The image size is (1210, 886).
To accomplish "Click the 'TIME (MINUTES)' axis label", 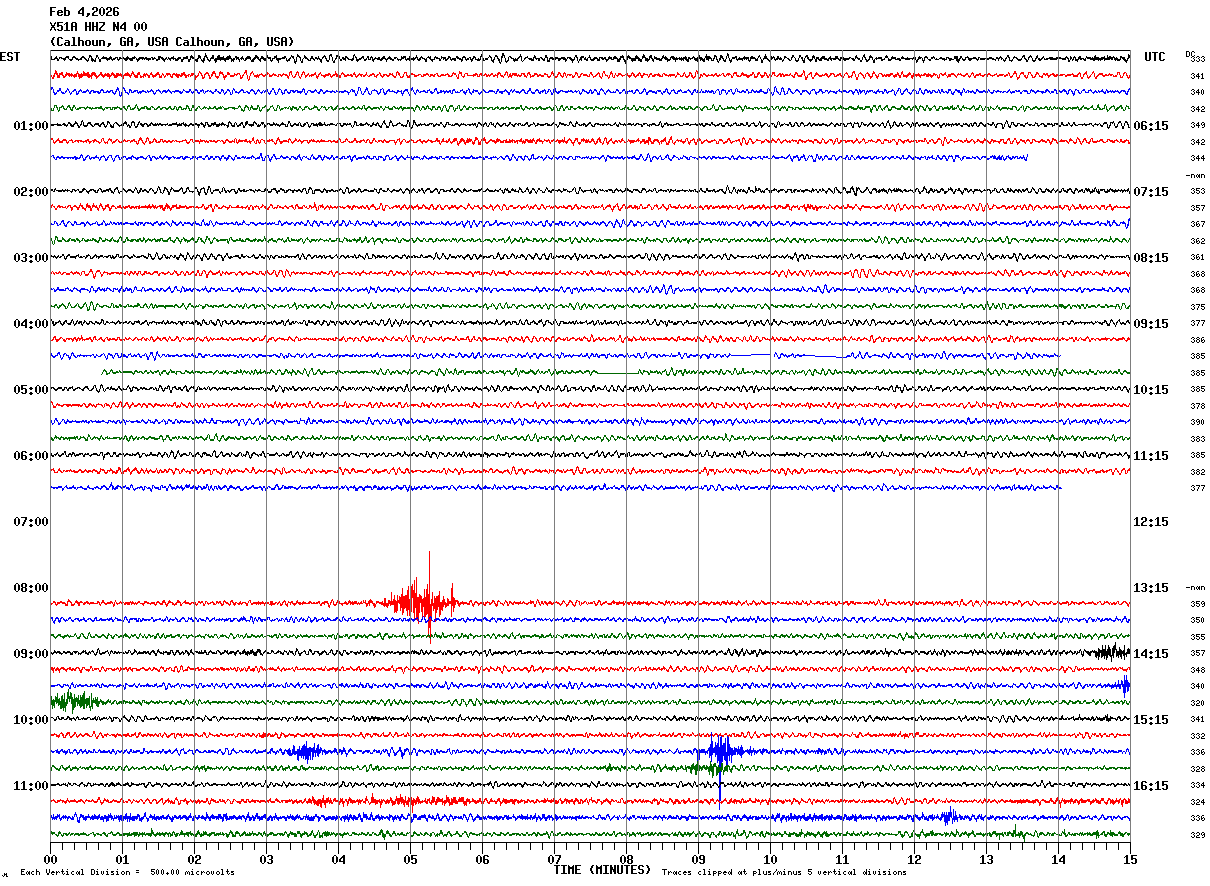I will pyautogui.click(x=602, y=870).
